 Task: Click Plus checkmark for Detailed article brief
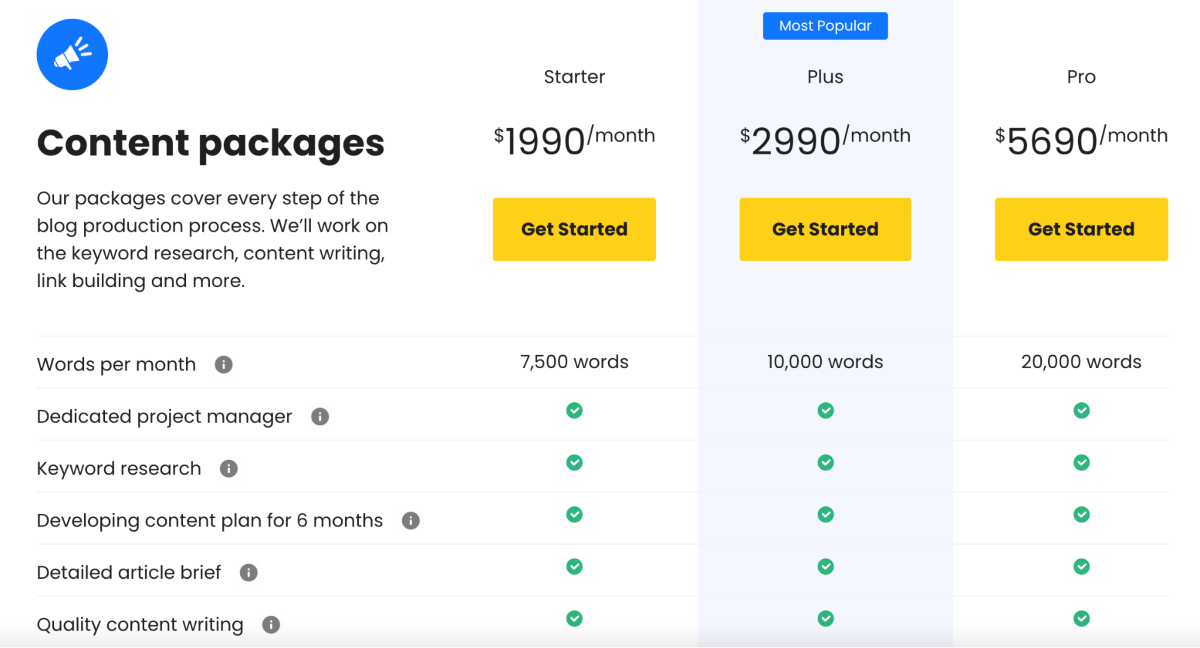[825, 566]
